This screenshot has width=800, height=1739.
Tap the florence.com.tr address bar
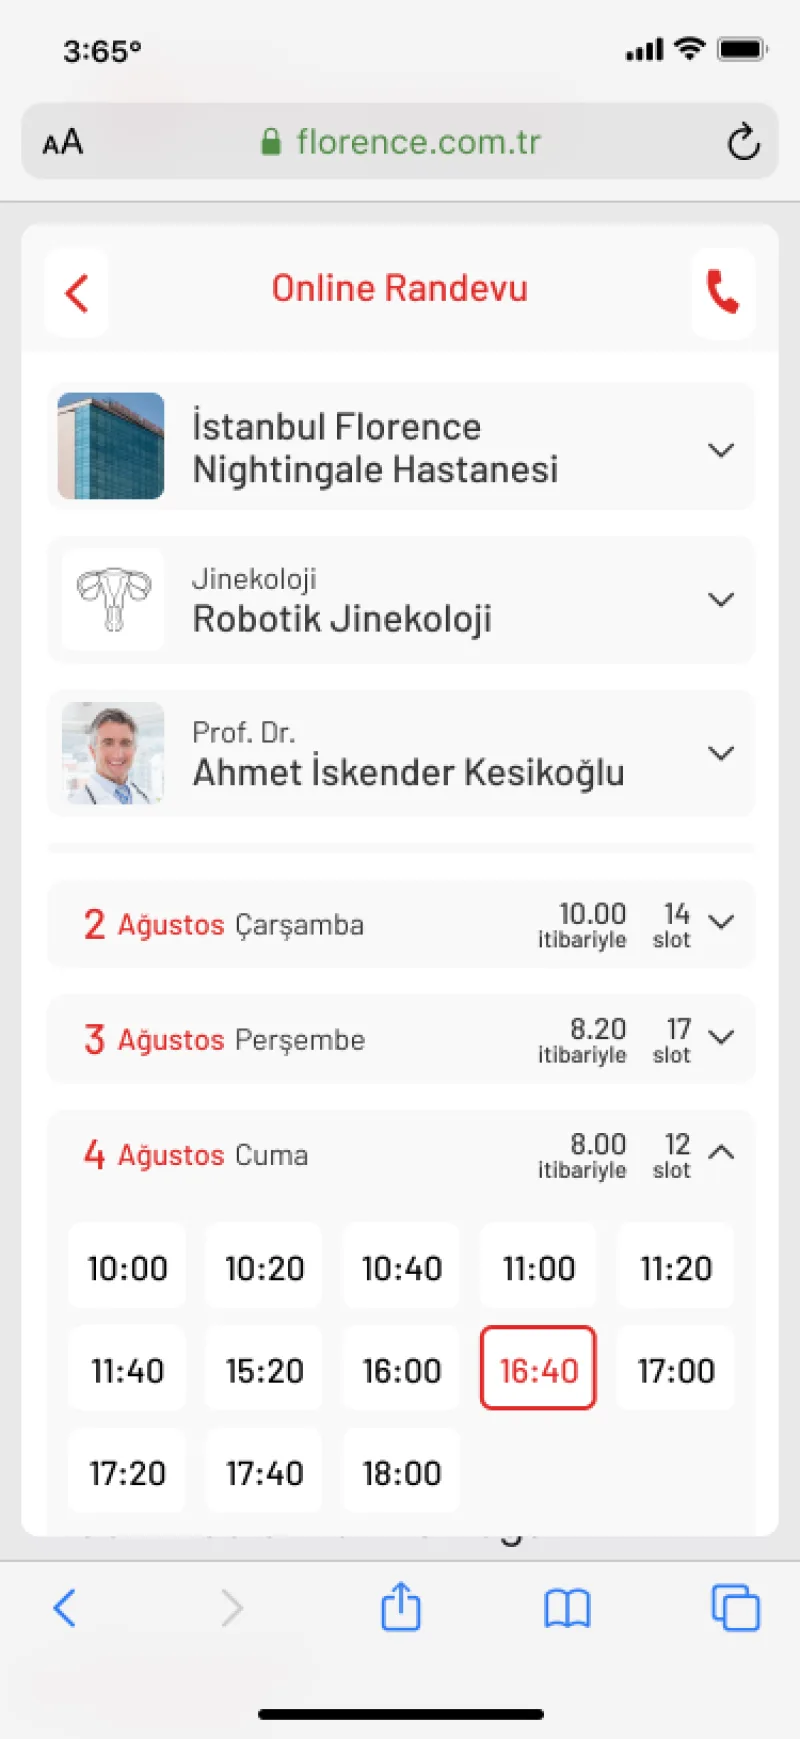400,142
